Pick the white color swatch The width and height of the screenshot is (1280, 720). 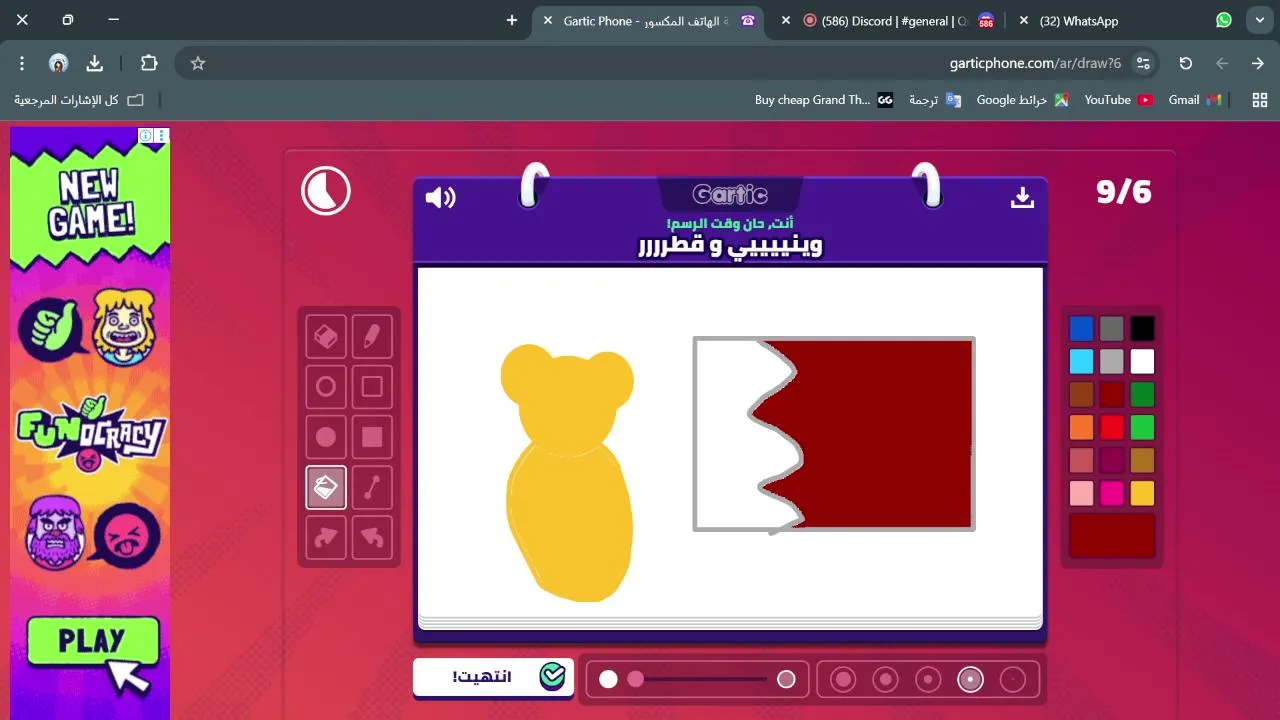(1142, 361)
